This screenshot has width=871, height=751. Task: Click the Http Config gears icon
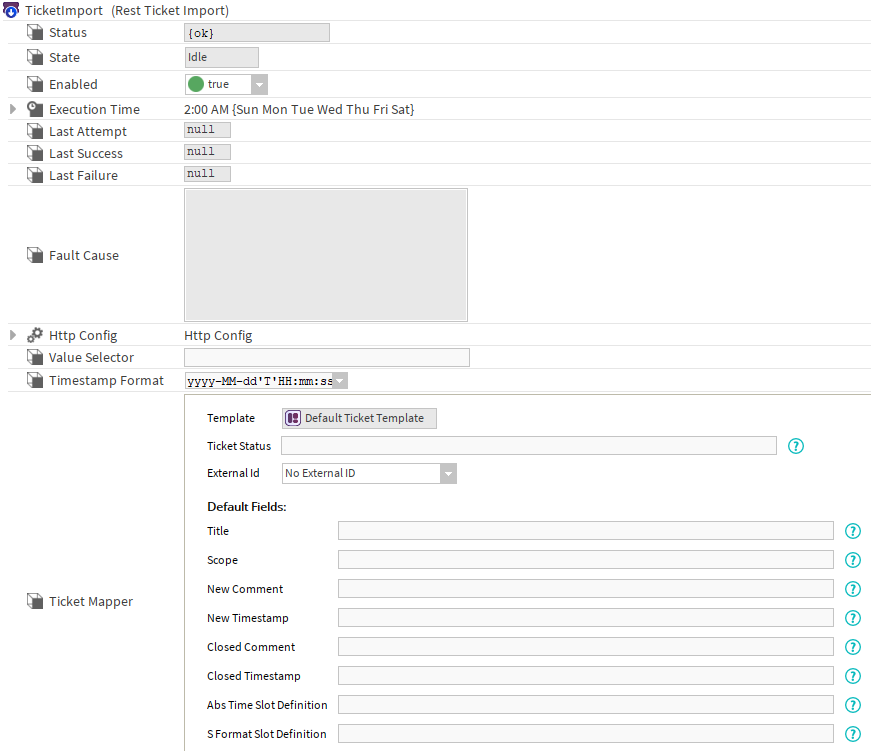(35, 335)
